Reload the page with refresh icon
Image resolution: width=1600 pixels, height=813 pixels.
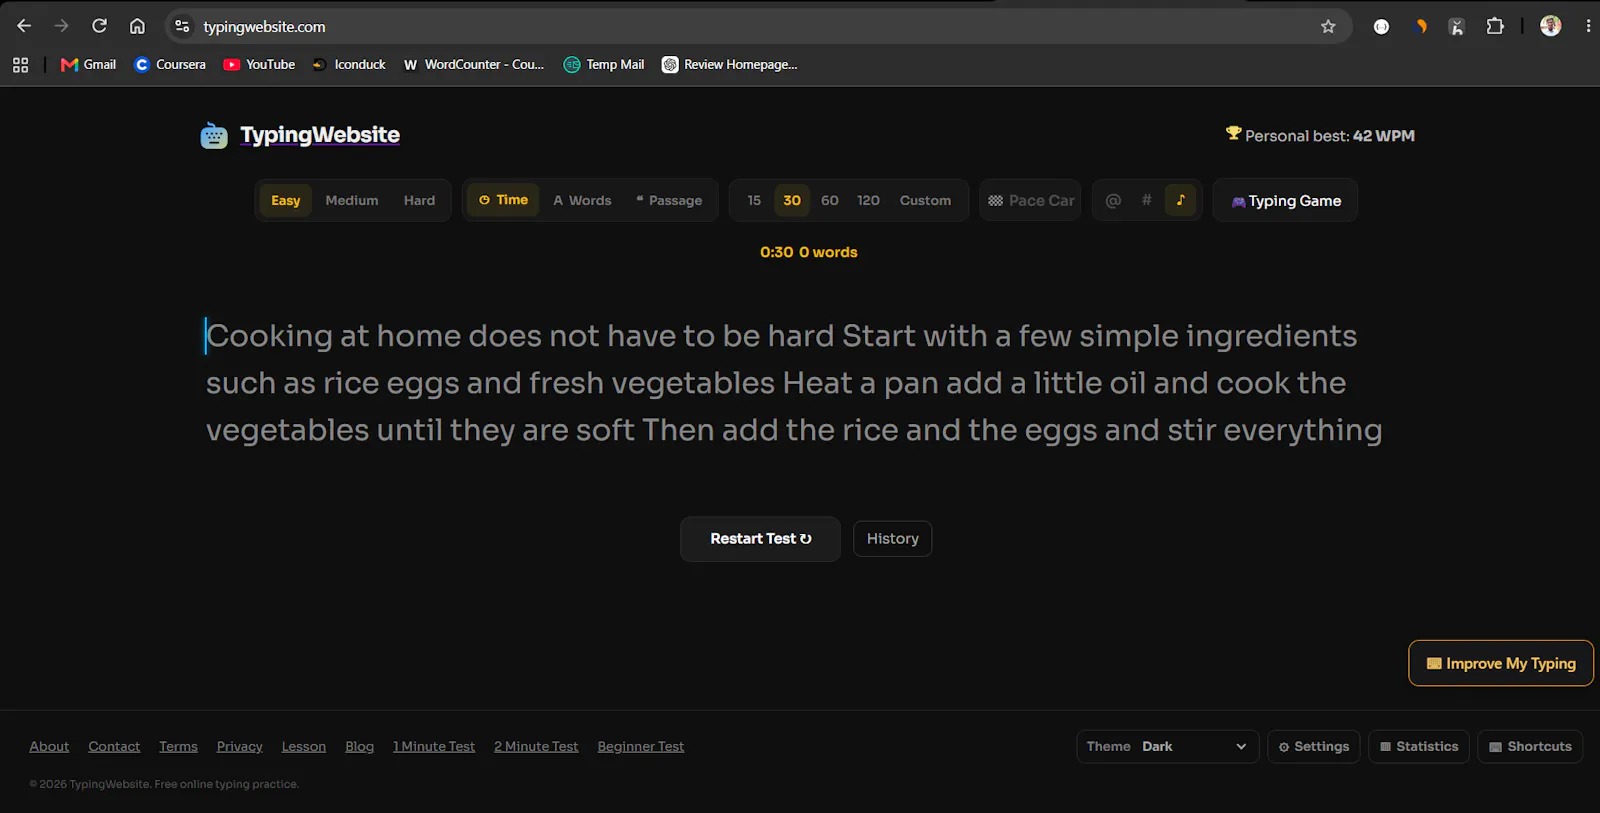pyautogui.click(x=99, y=26)
